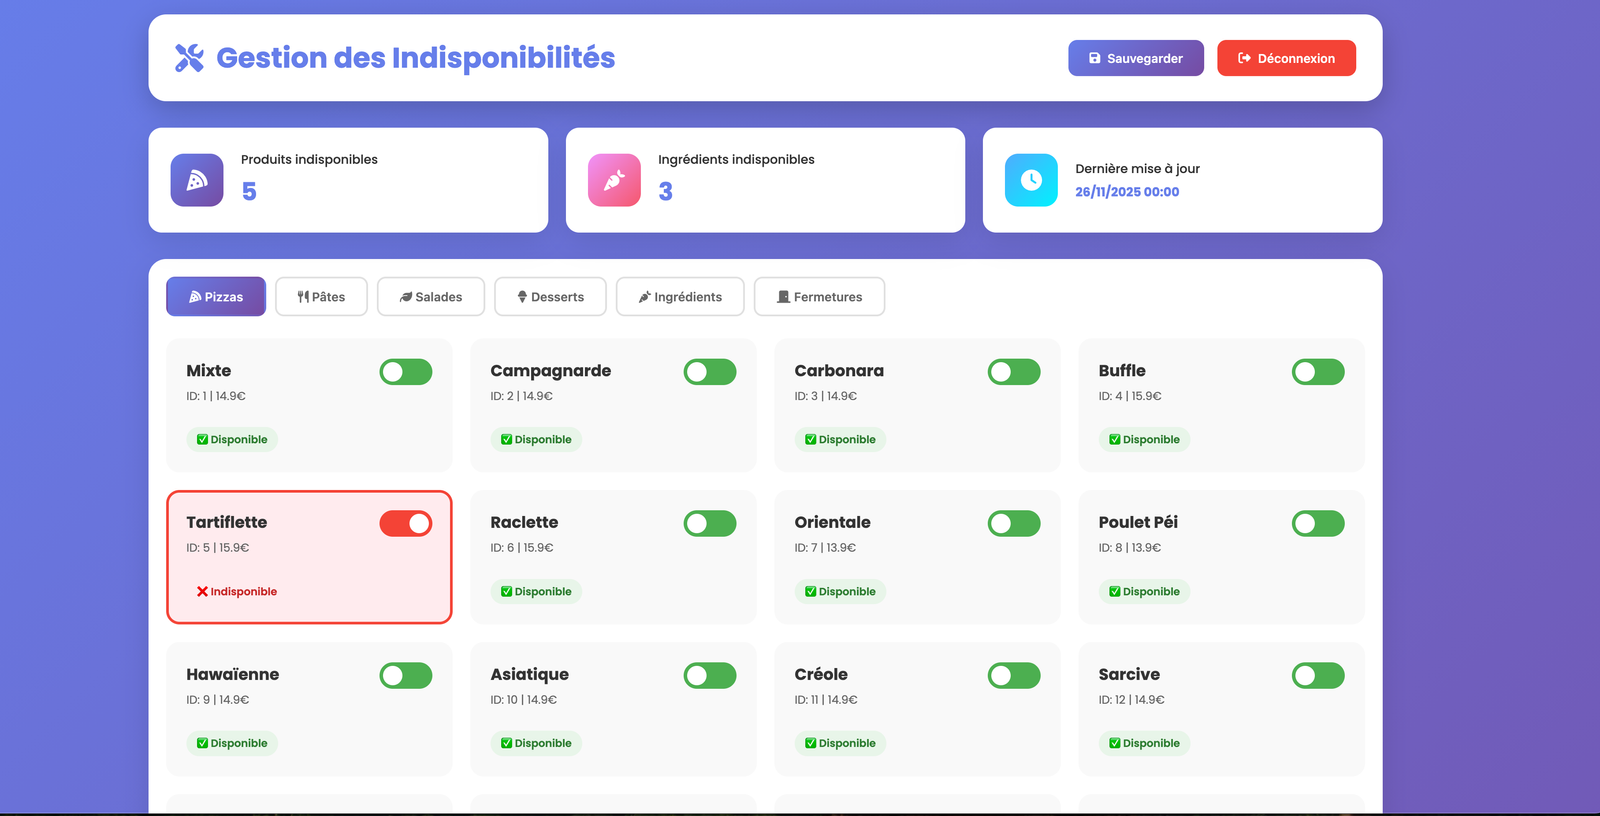Image resolution: width=1600 pixels, height=816 pixels.
Task: Click the clock icon on Dernière mise à jour card
Action: [1030, 180]
